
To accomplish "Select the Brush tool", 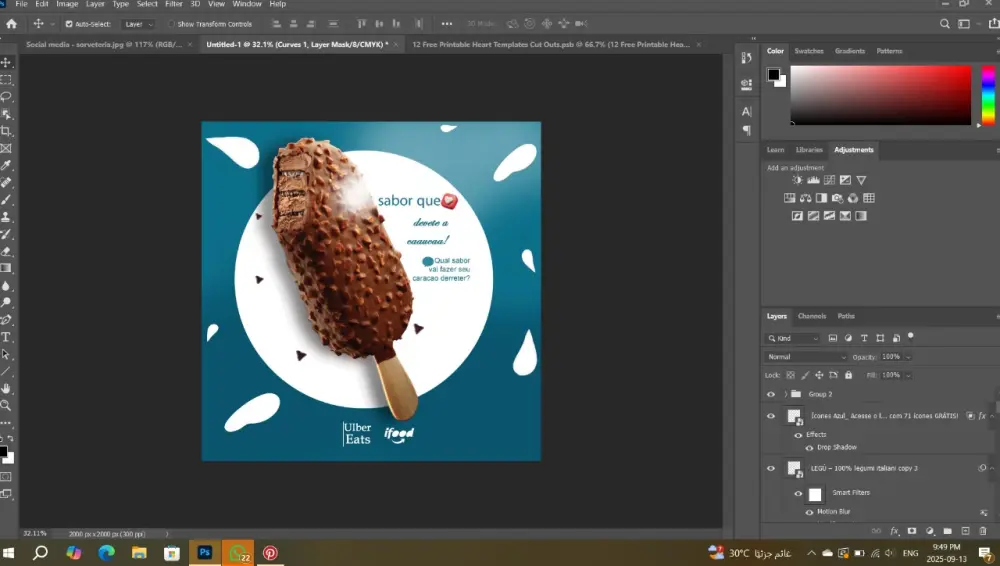I will (x=6, y=200).
